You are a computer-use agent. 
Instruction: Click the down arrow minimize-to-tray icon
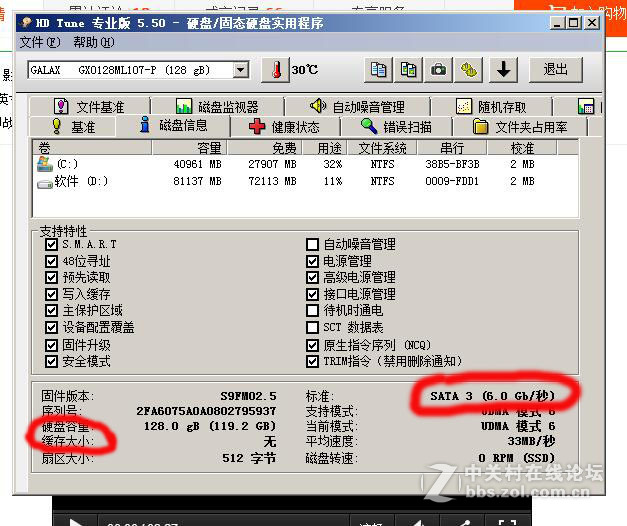point(503,70)
